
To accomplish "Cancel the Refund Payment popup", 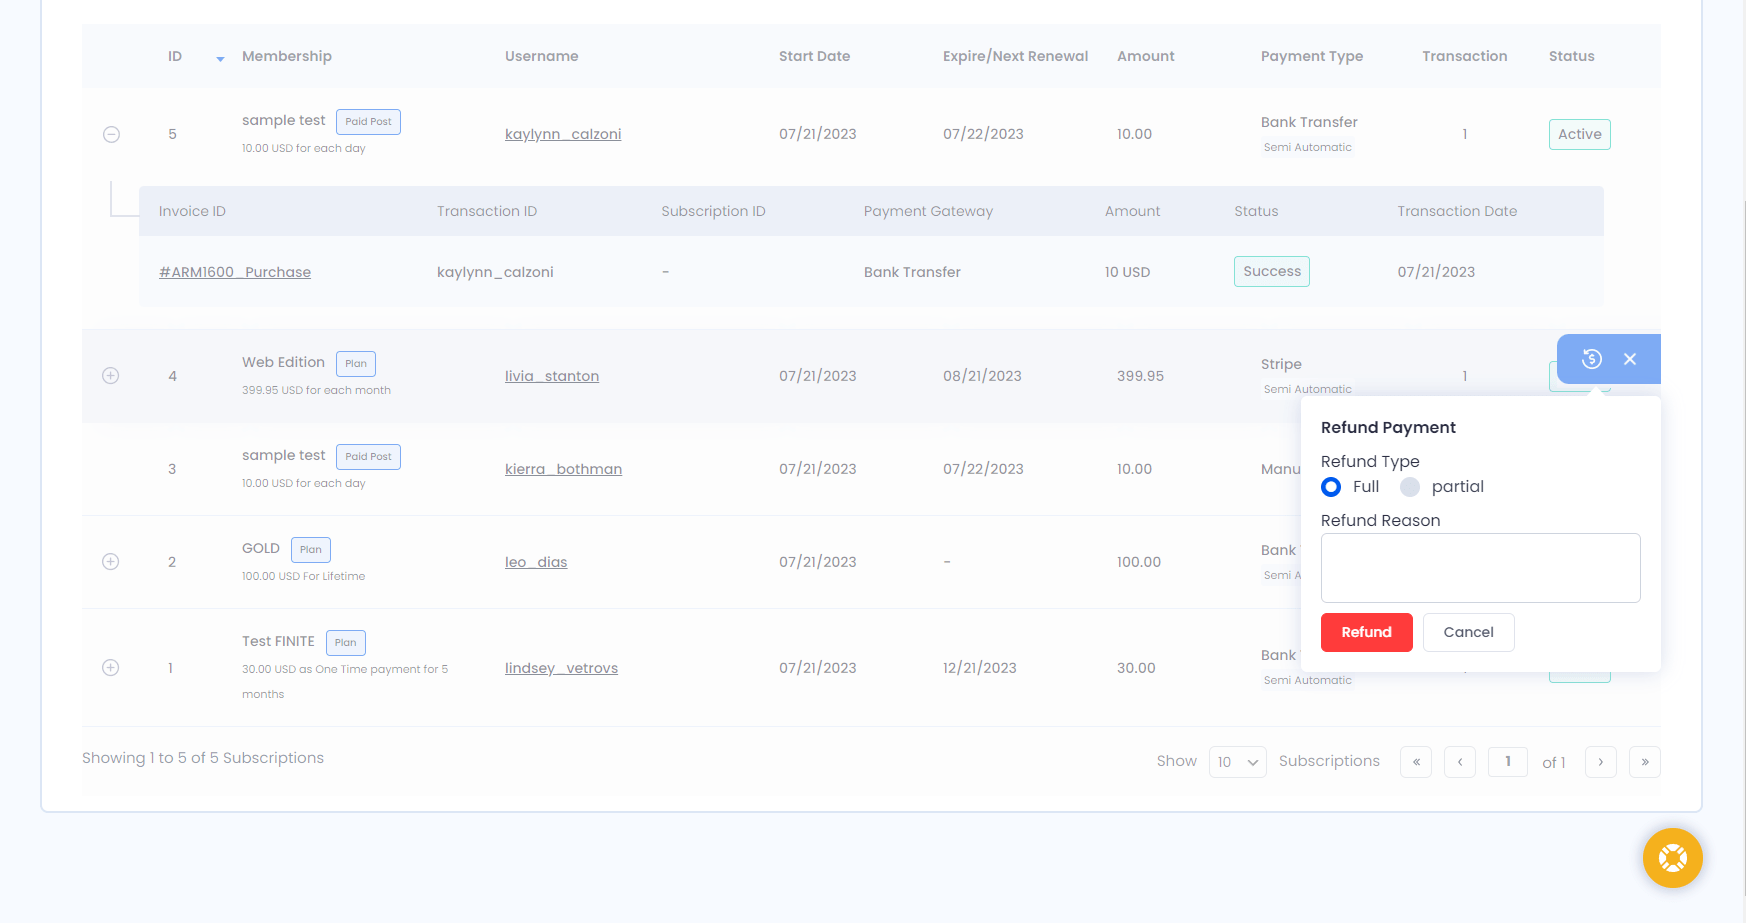I will point(1468,632).
